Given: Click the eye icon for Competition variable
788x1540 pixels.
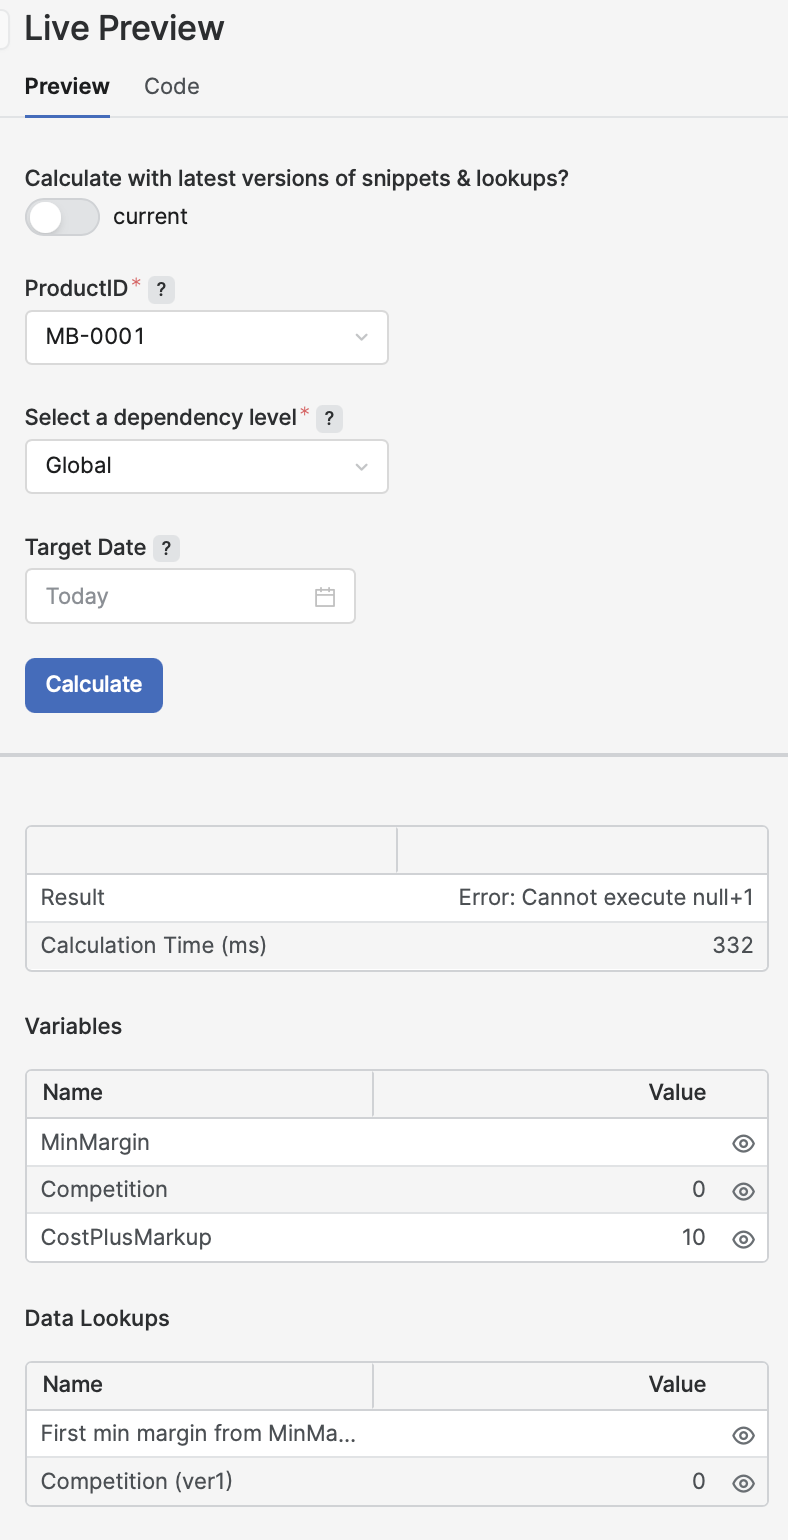Looking at the screenshot, I should [x=743, y=1191].
